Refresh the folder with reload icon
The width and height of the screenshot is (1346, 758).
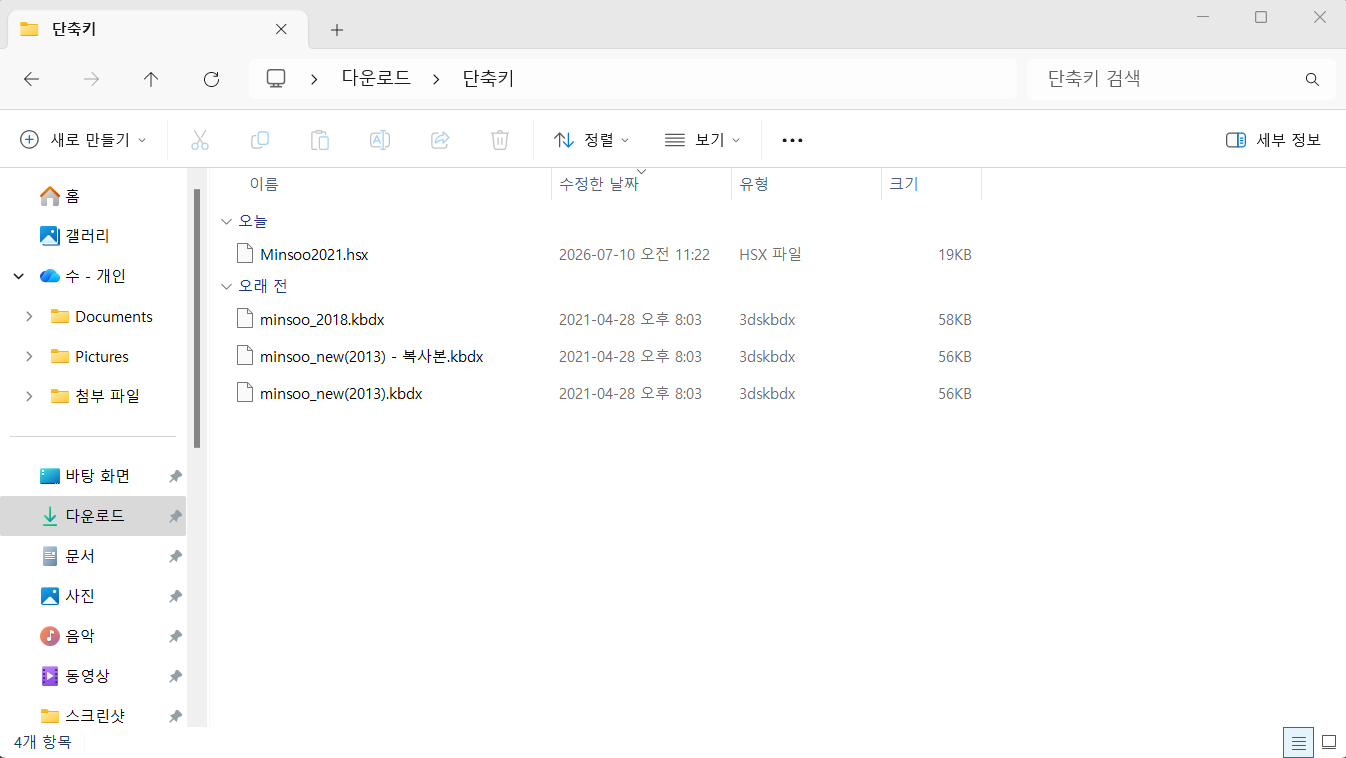(211, 79)
